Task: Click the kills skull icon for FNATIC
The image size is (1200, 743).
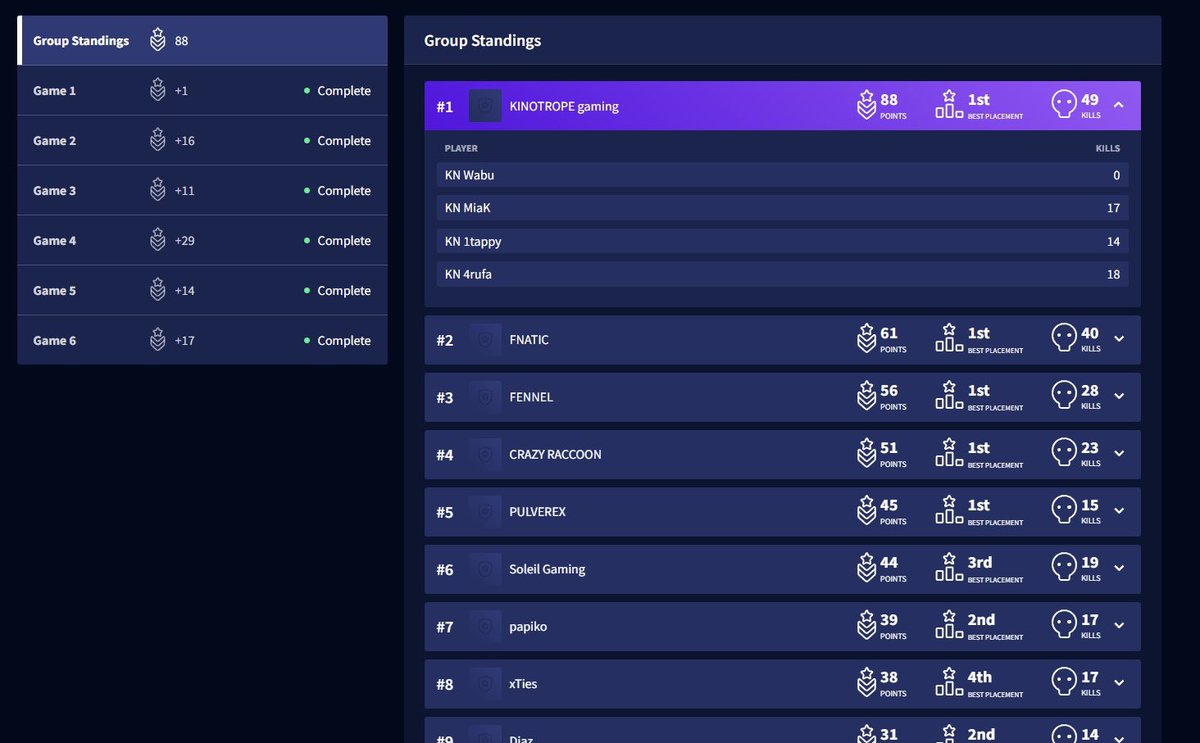Action: click(x=1064, y=339)
